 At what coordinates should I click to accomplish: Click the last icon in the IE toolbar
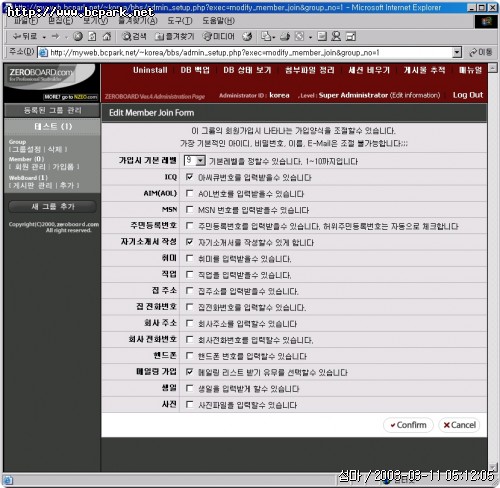pyautogui.click(x=351, y=36)
